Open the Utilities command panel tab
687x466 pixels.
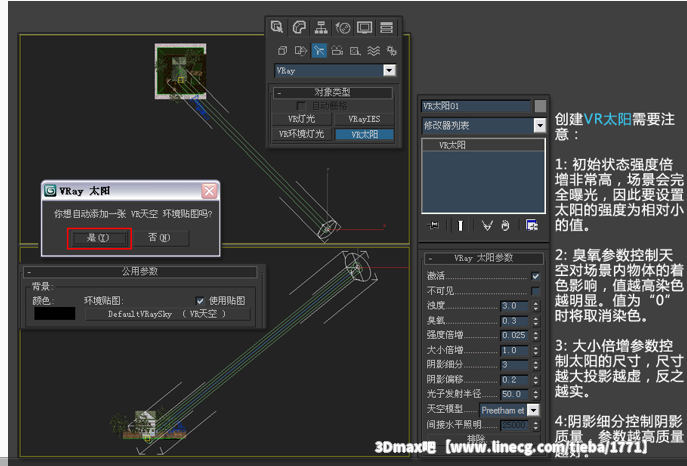click(386, 27)
